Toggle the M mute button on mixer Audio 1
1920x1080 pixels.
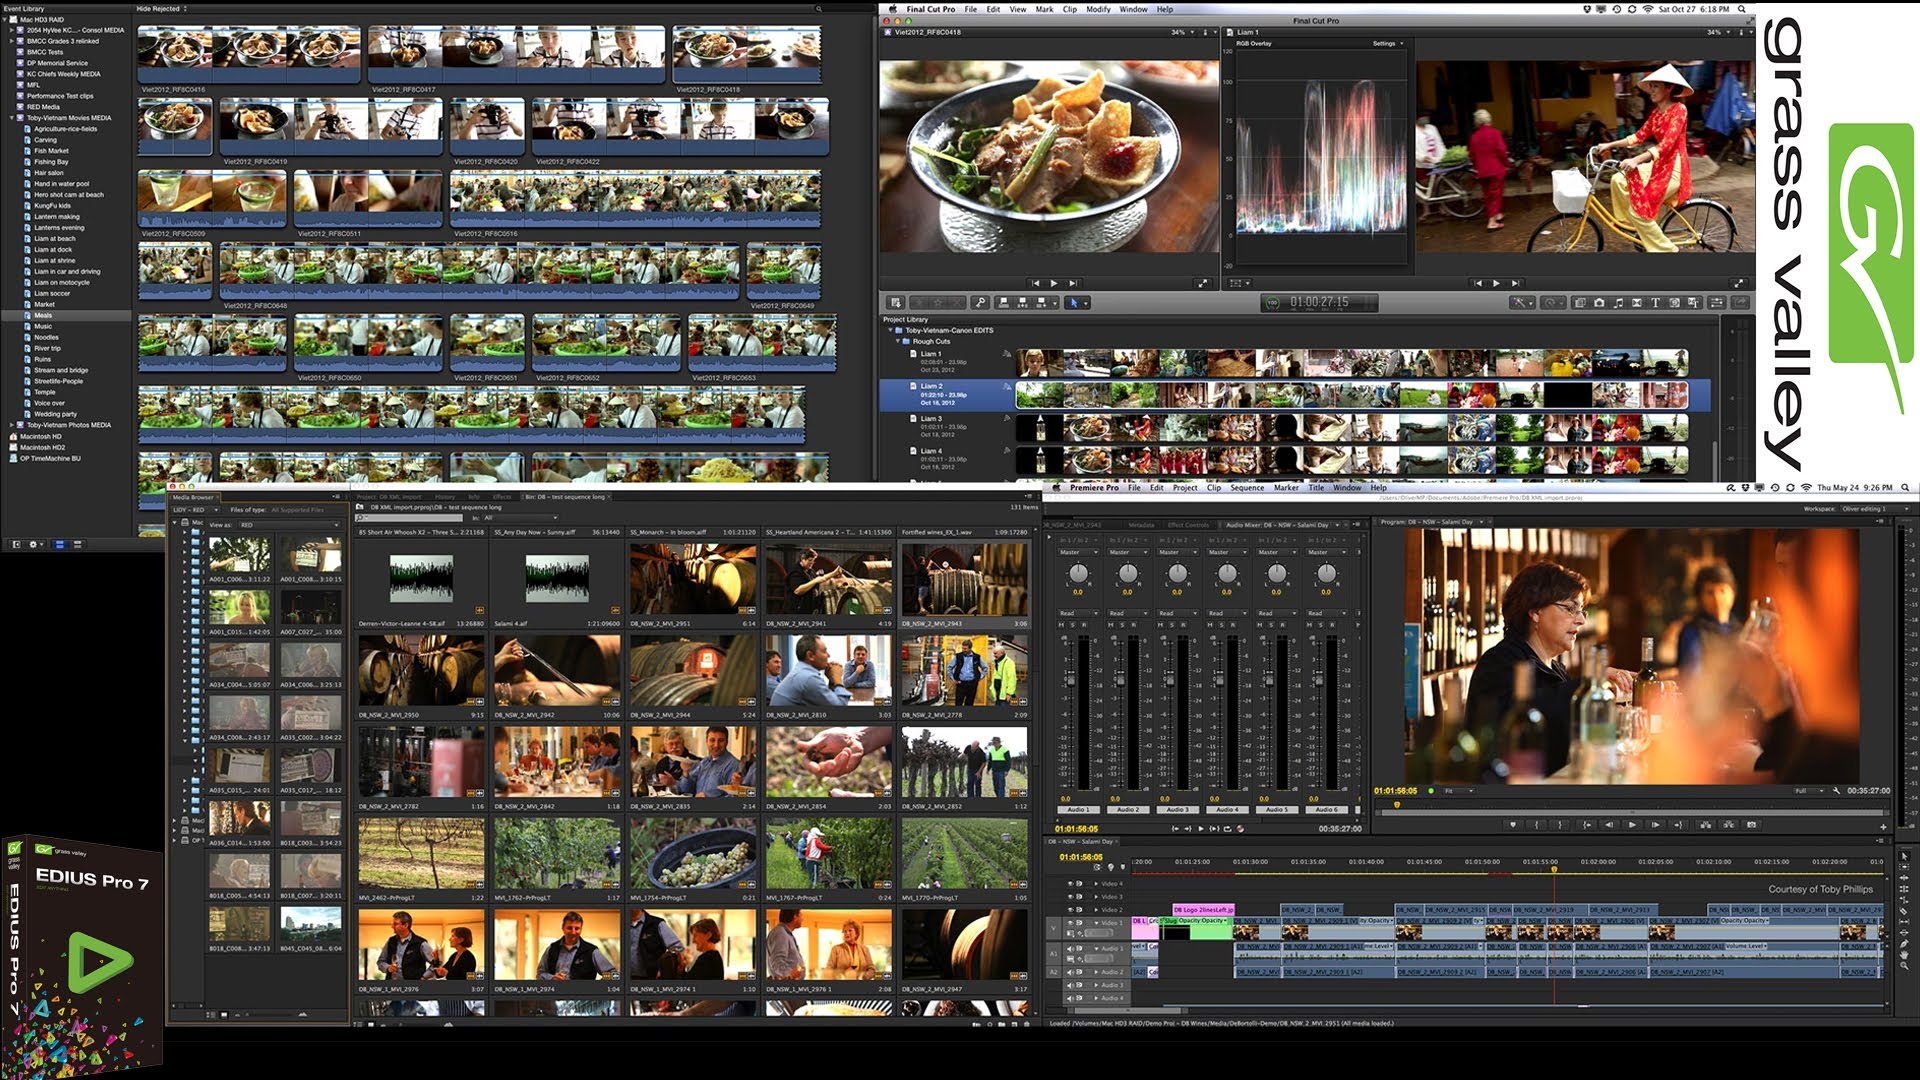pyautogui.click(x=1061, y=625)
